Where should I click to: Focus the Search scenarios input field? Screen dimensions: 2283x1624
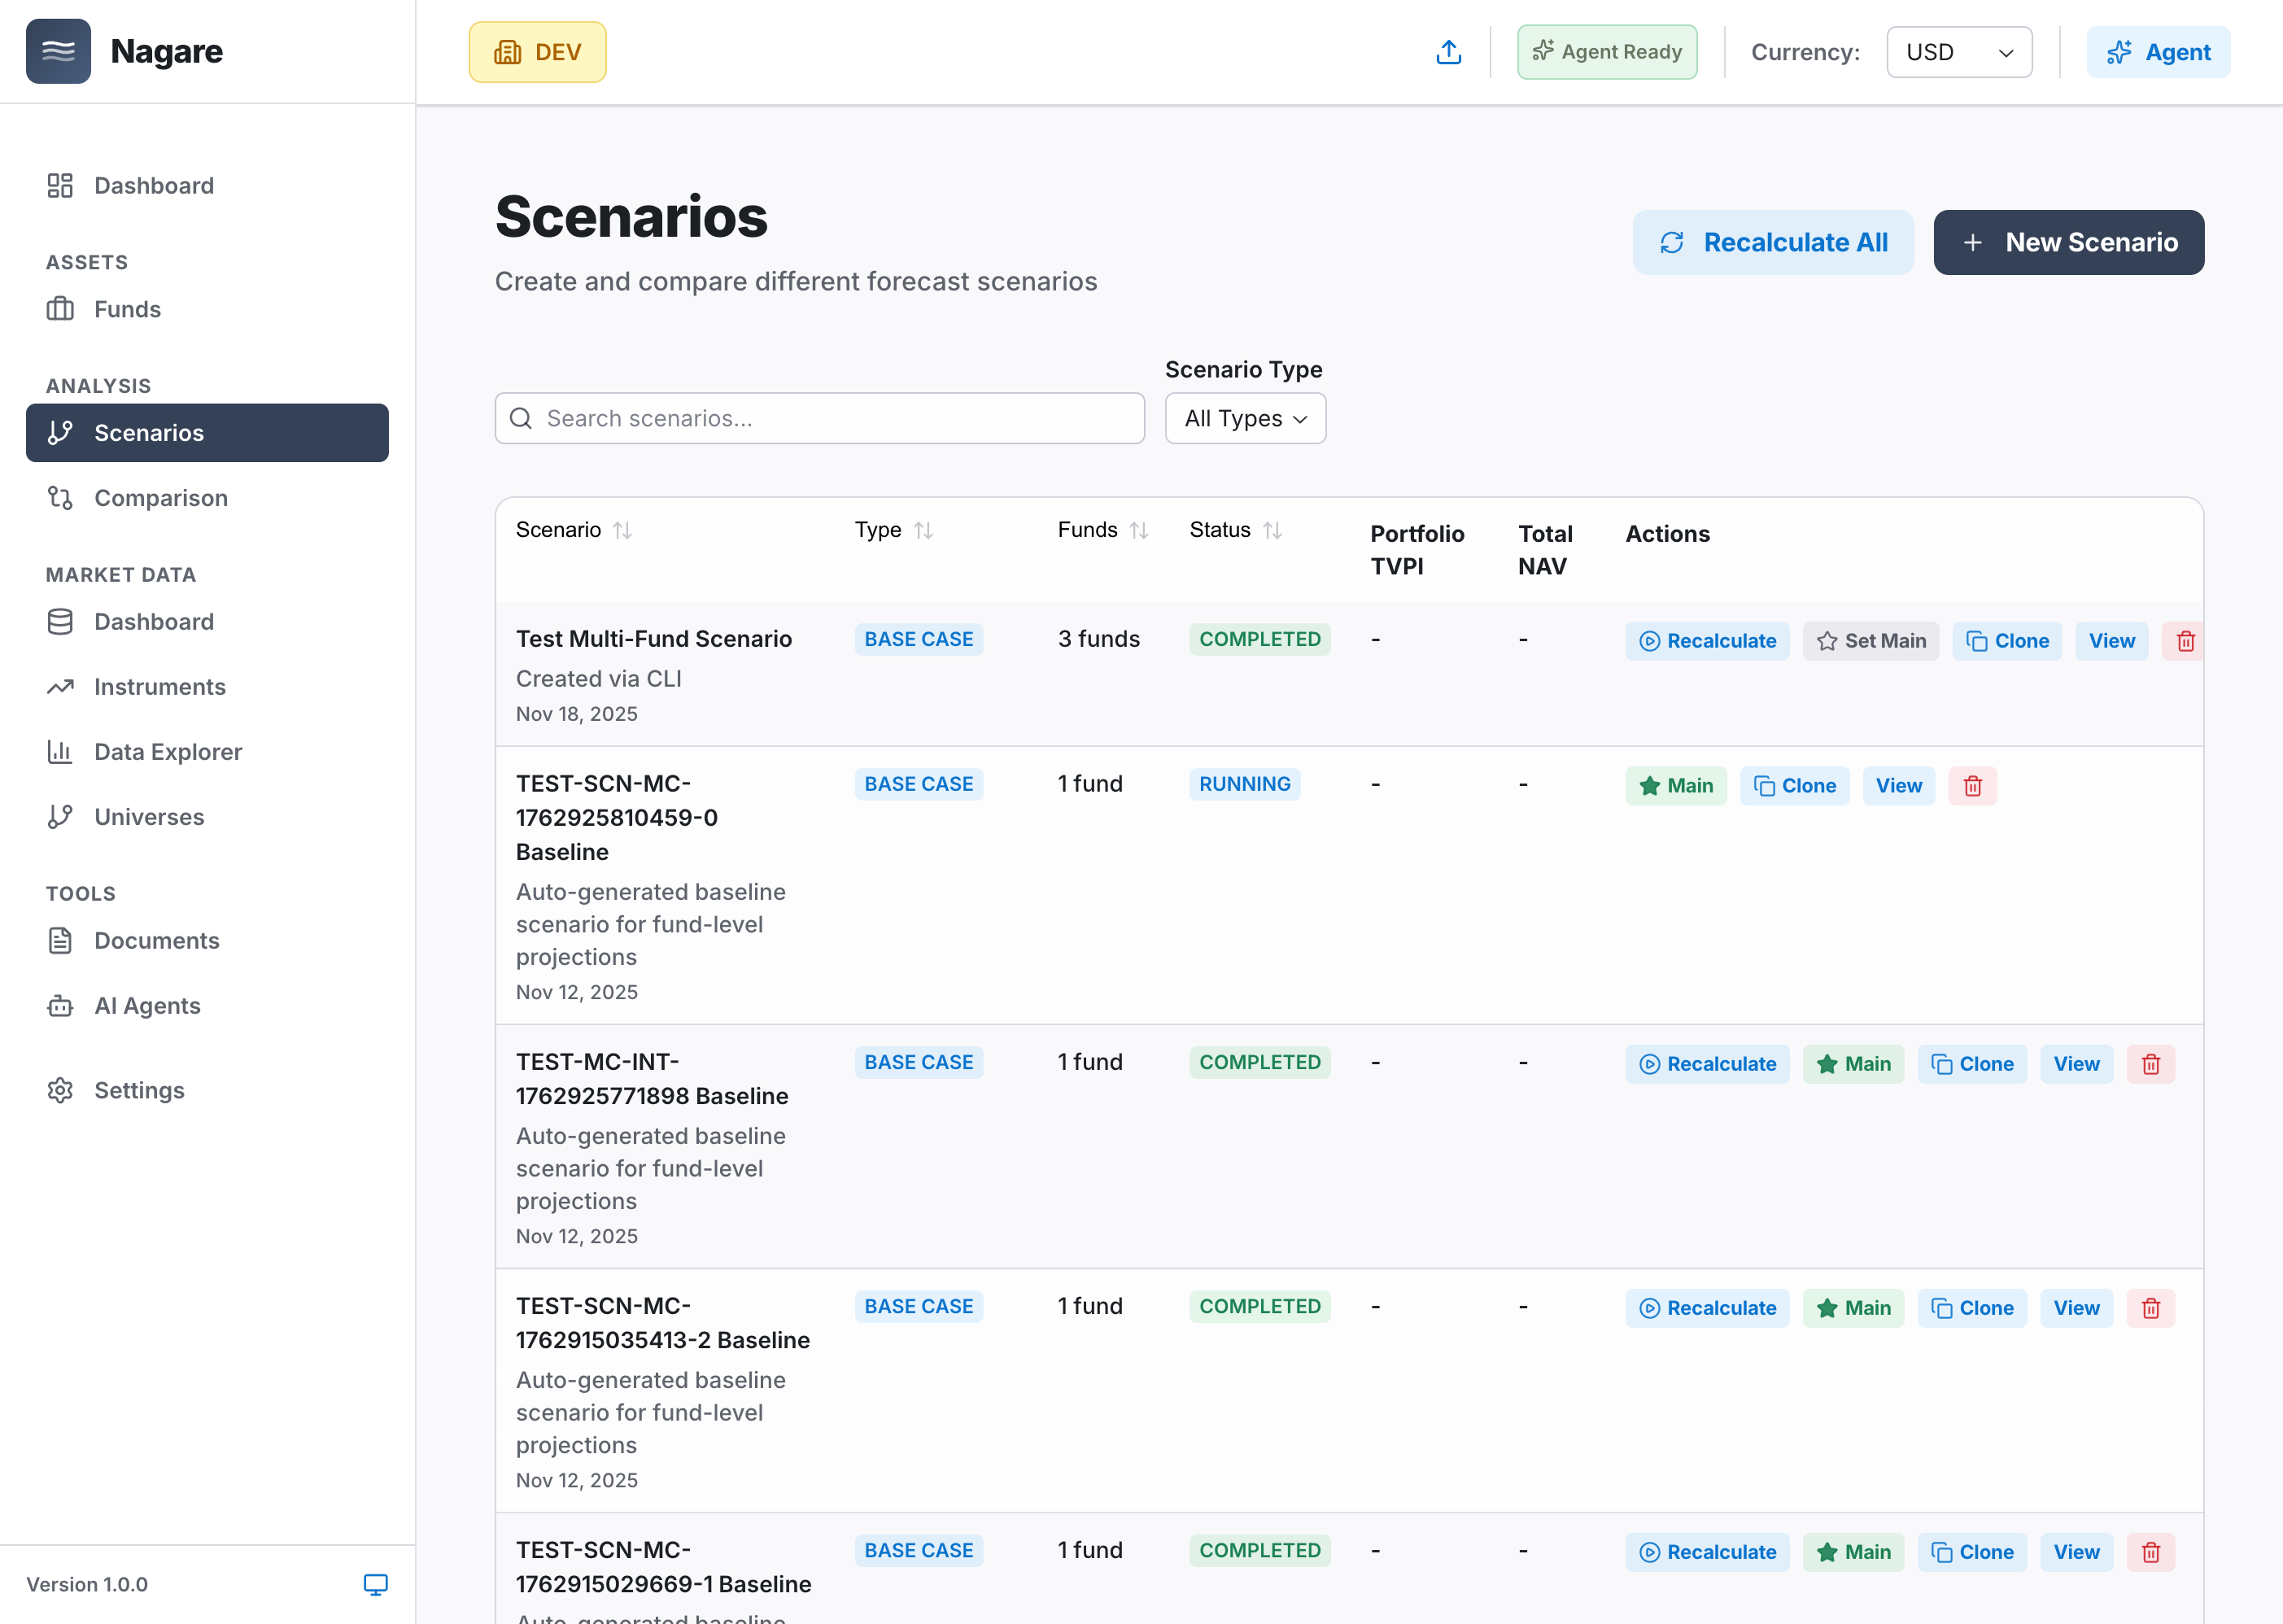[x=820, y=418]
